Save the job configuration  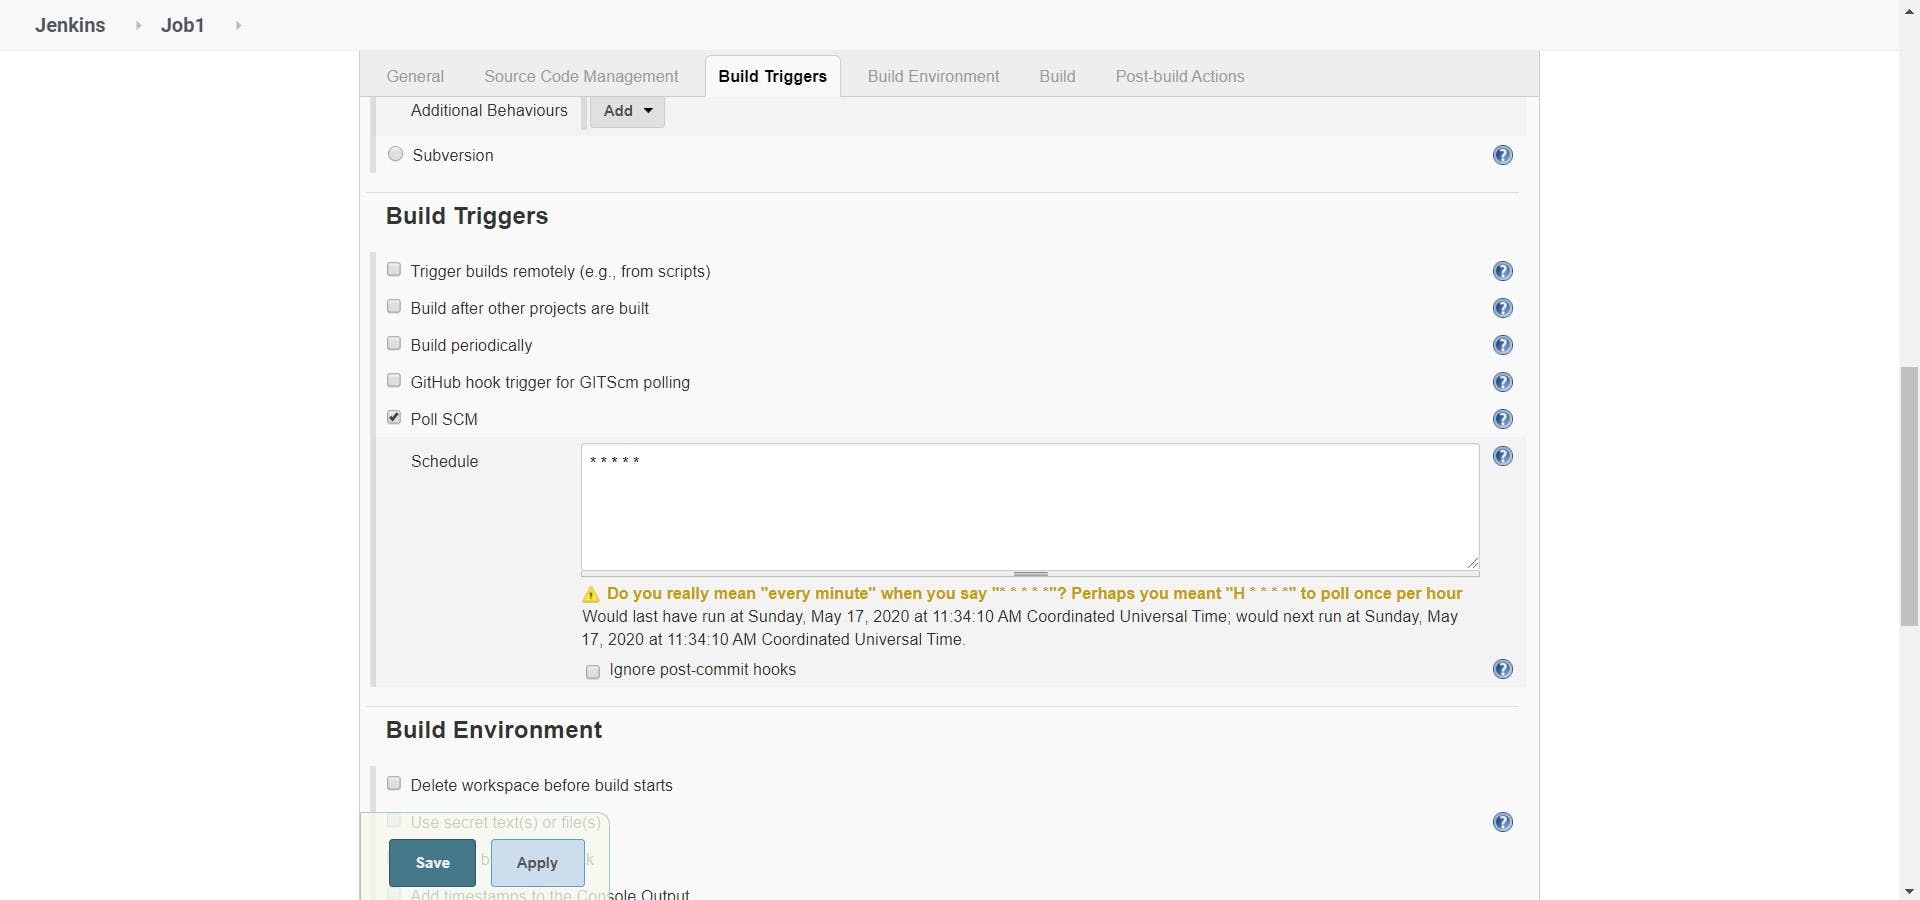tap(432, 863)
